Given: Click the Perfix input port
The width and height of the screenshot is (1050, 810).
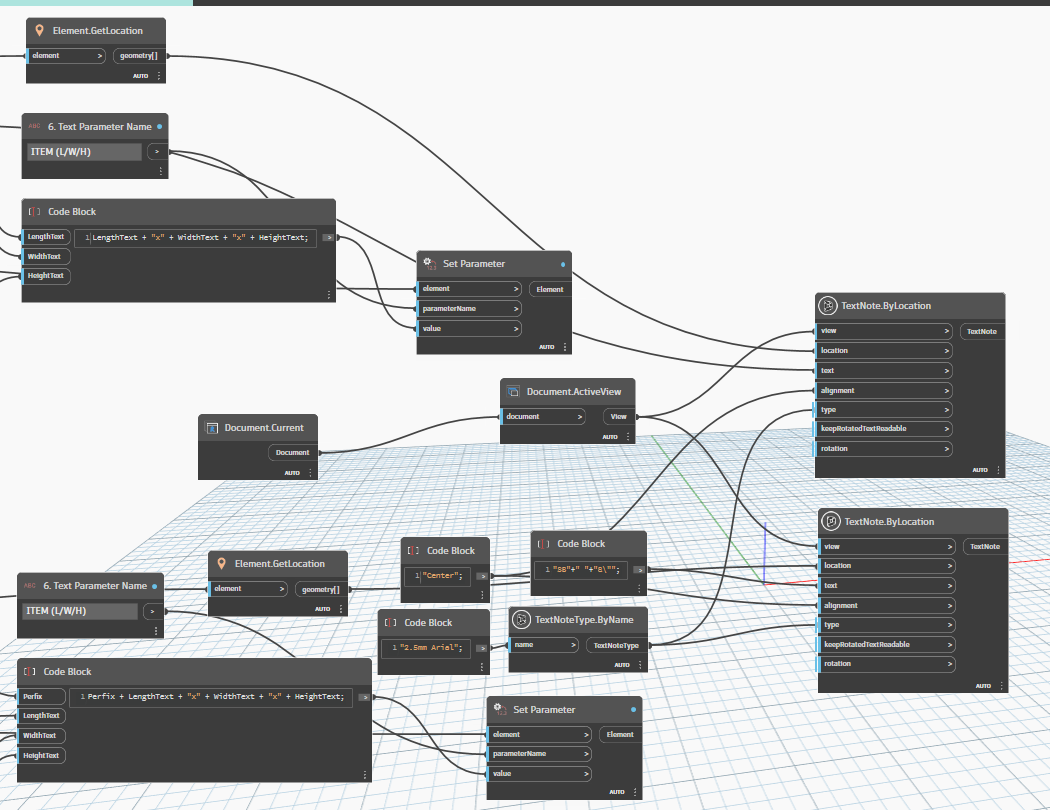Looking at the screenshot, I should click(x=42, y=696).
